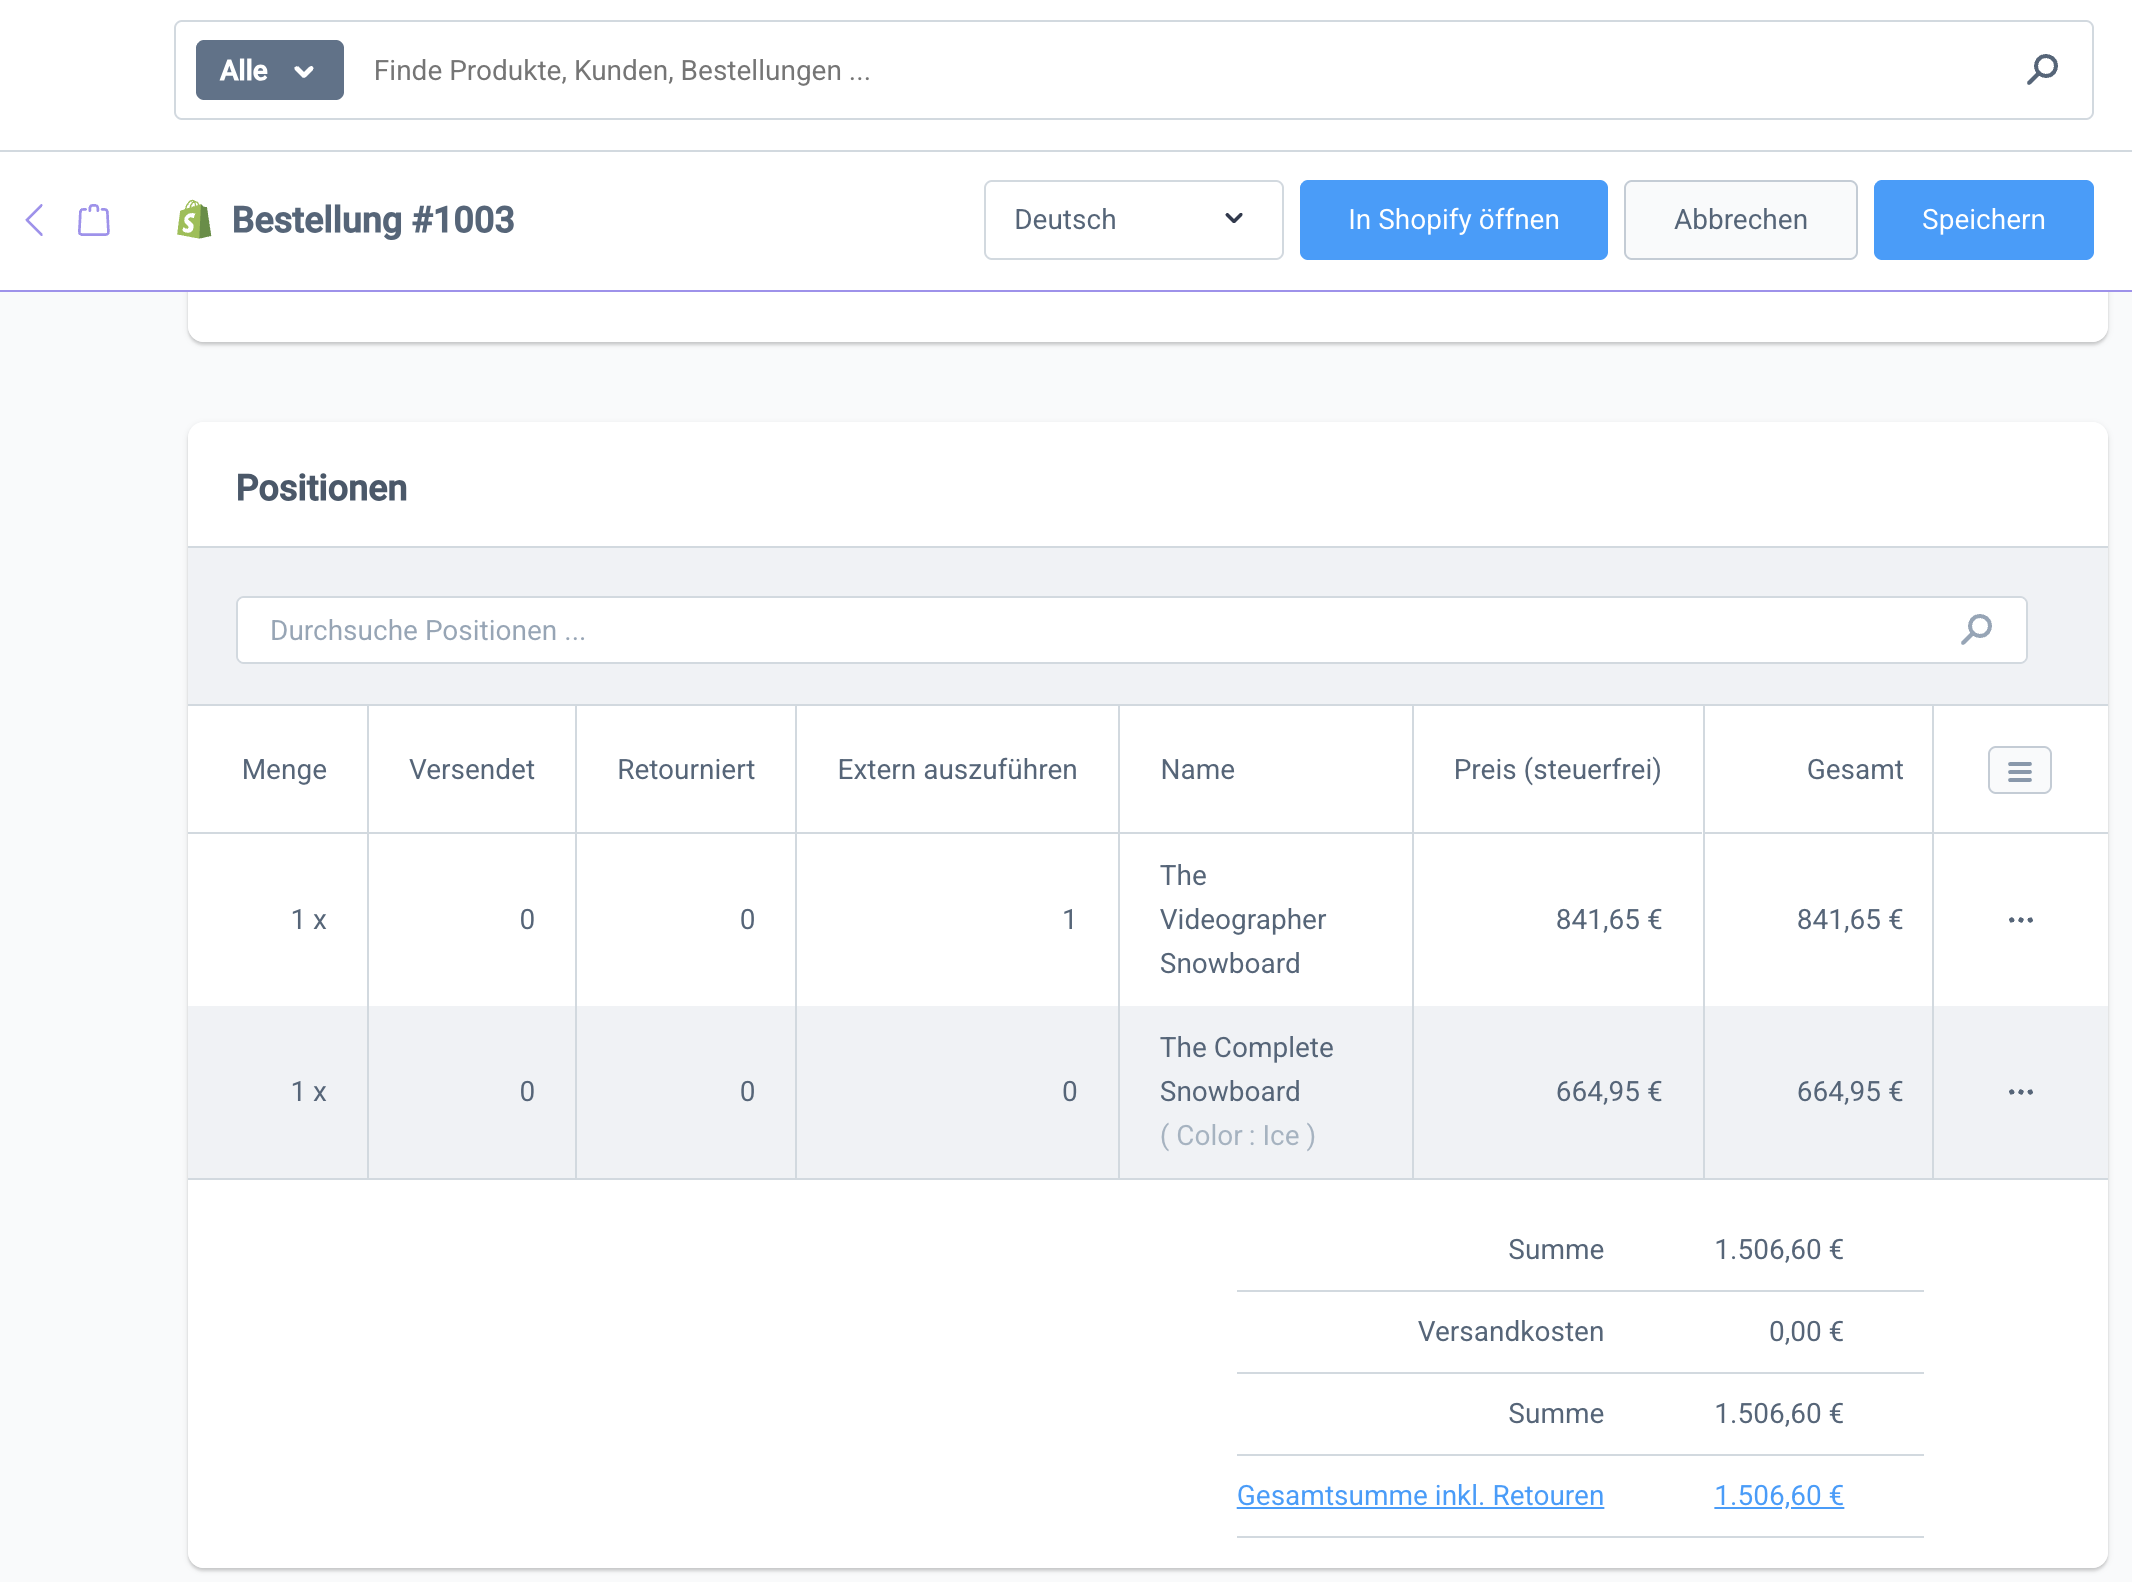Open actions menu for Complete Snowboard row
2132x1582 pixels.
pos(2020,1092)
